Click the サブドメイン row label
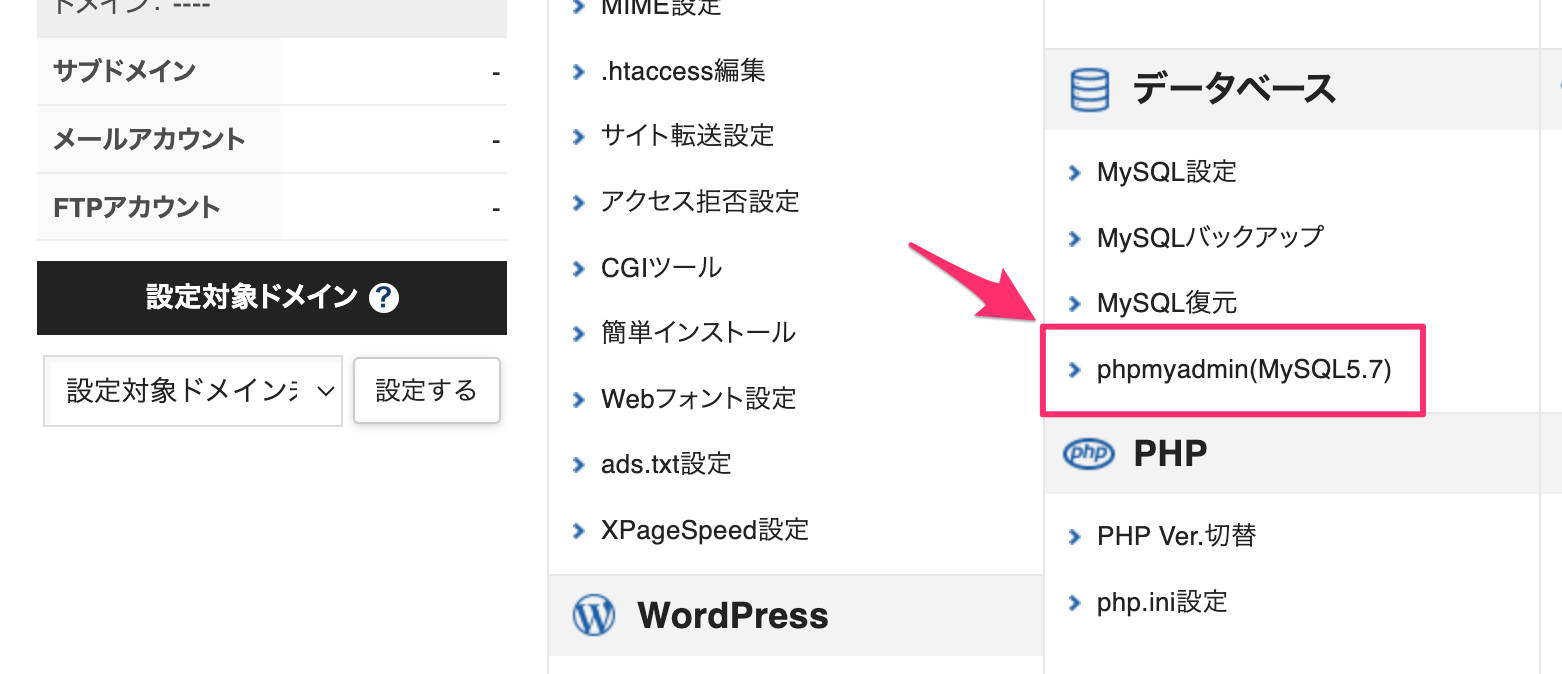 coord(124,72)
